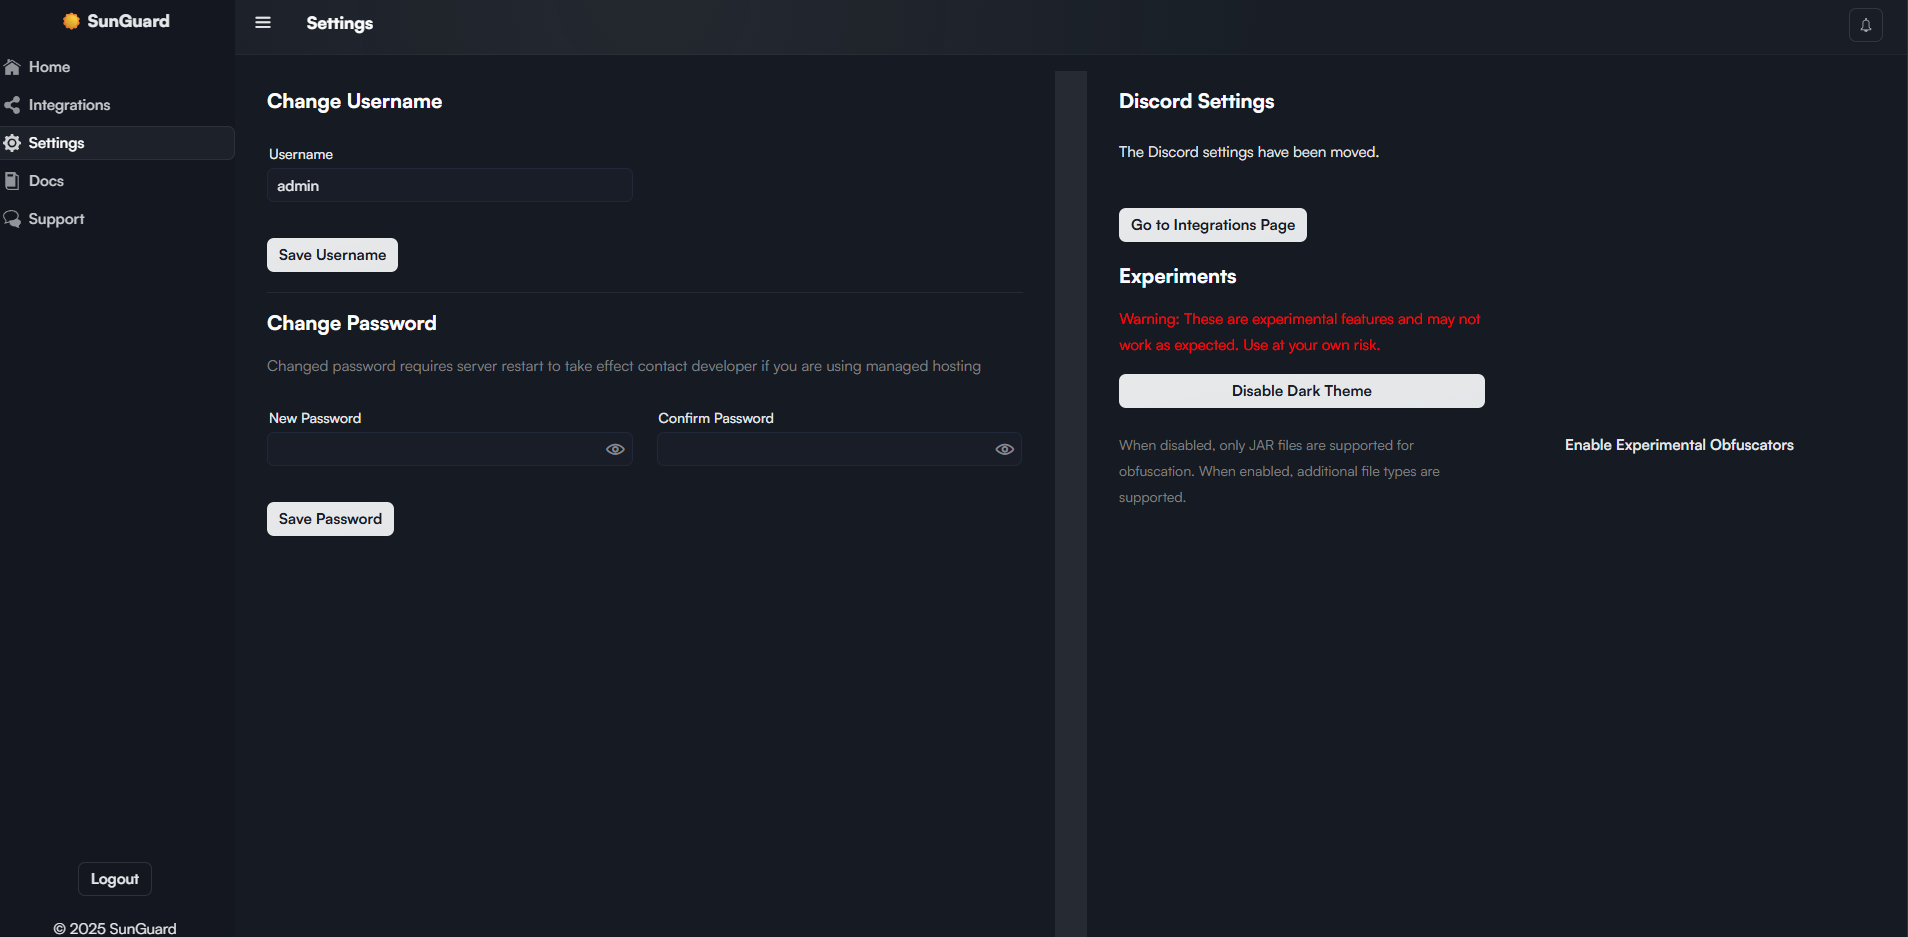The width and height of the screenshot is (1908, 937).
Task: Open Docs via its document icon
Action: coord(12,181)
